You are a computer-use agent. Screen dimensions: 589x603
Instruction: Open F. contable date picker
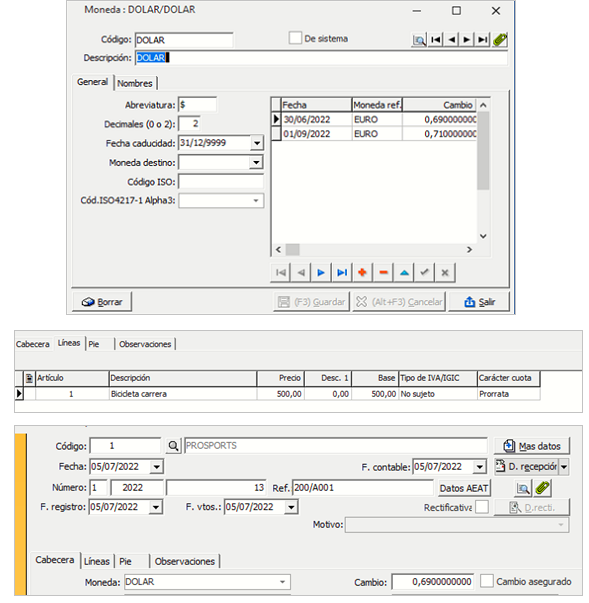click(x=479, y=467)
